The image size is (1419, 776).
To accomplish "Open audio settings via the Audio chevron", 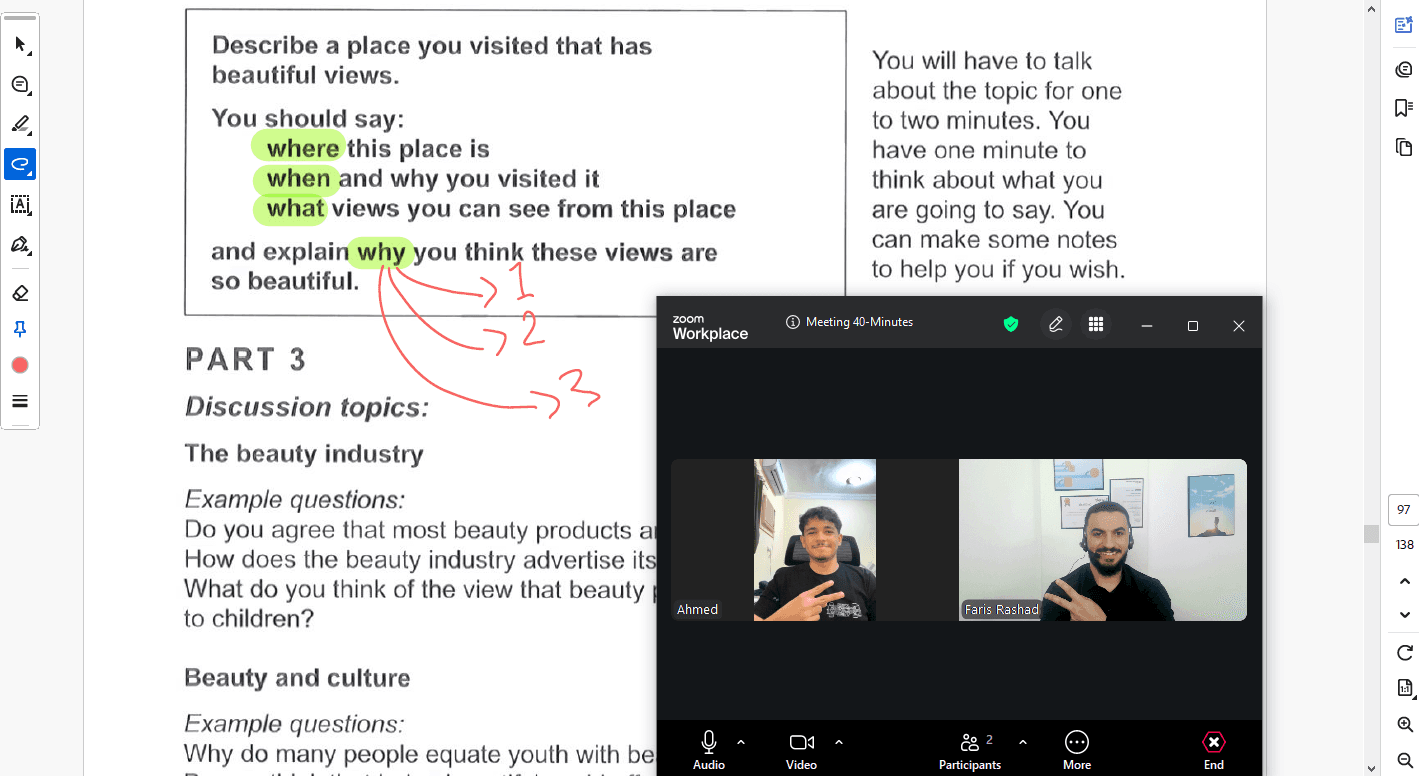I will tap(740, 742).
